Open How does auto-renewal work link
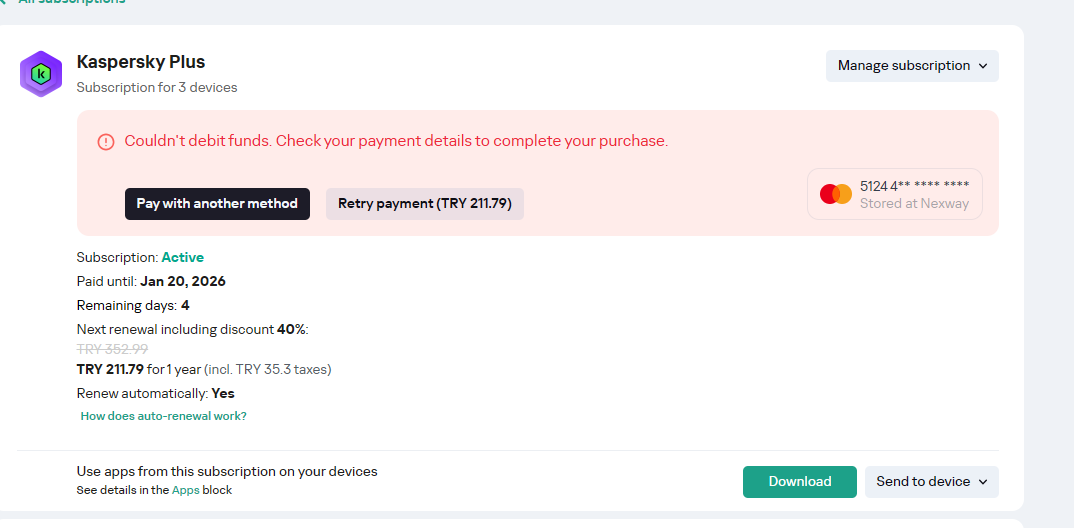The width and height of the screenshot is (1074, 528). 163,416
